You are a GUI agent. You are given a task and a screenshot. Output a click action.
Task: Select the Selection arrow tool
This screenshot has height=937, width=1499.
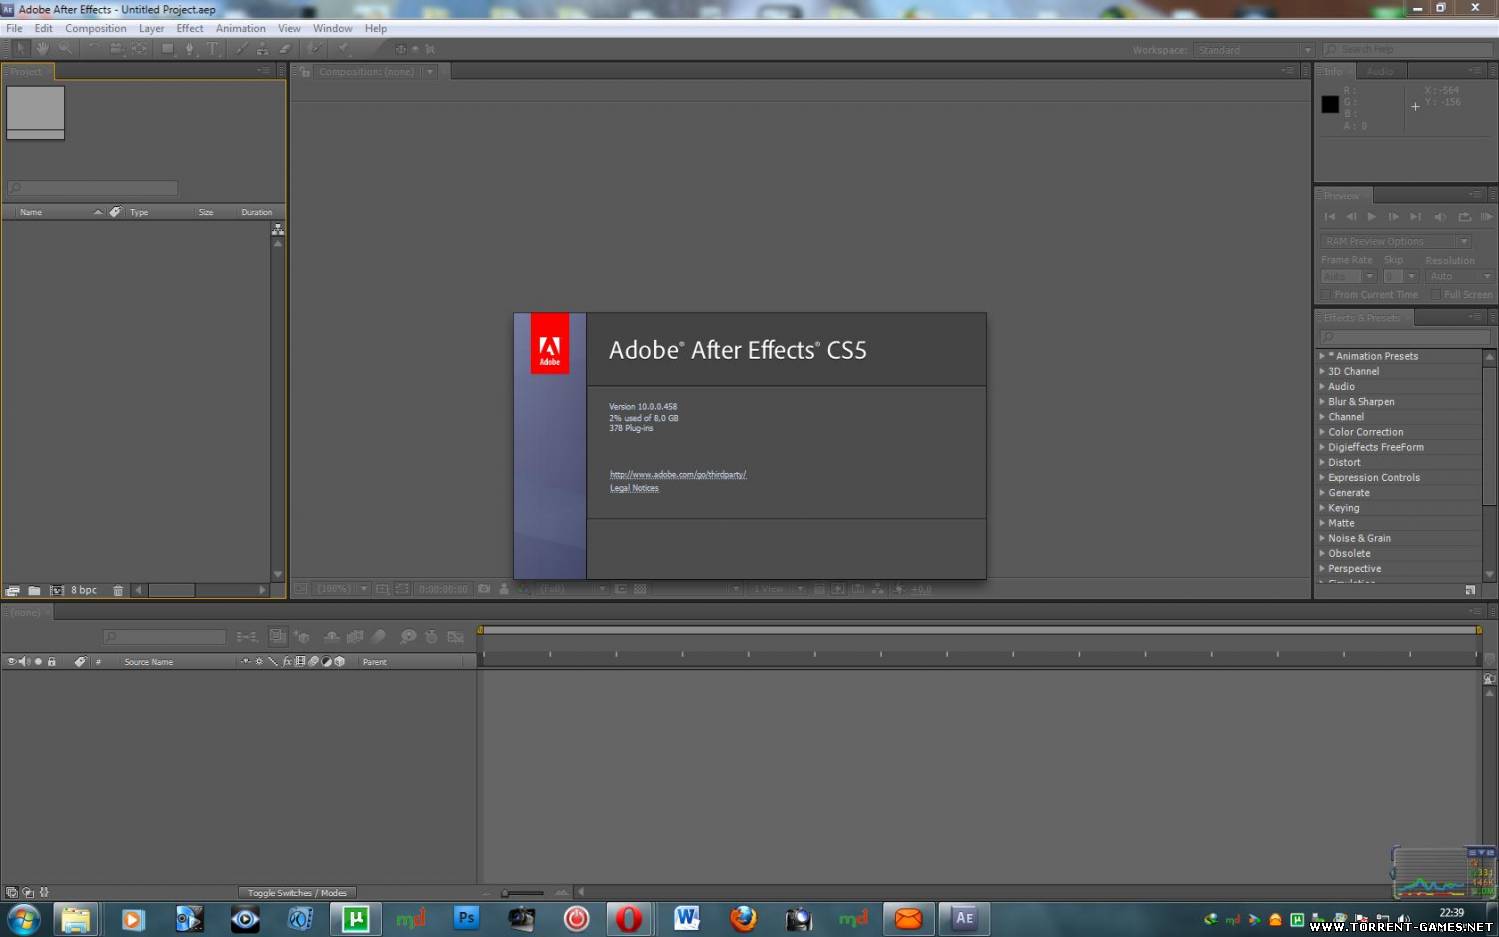[x=20, y=48]
